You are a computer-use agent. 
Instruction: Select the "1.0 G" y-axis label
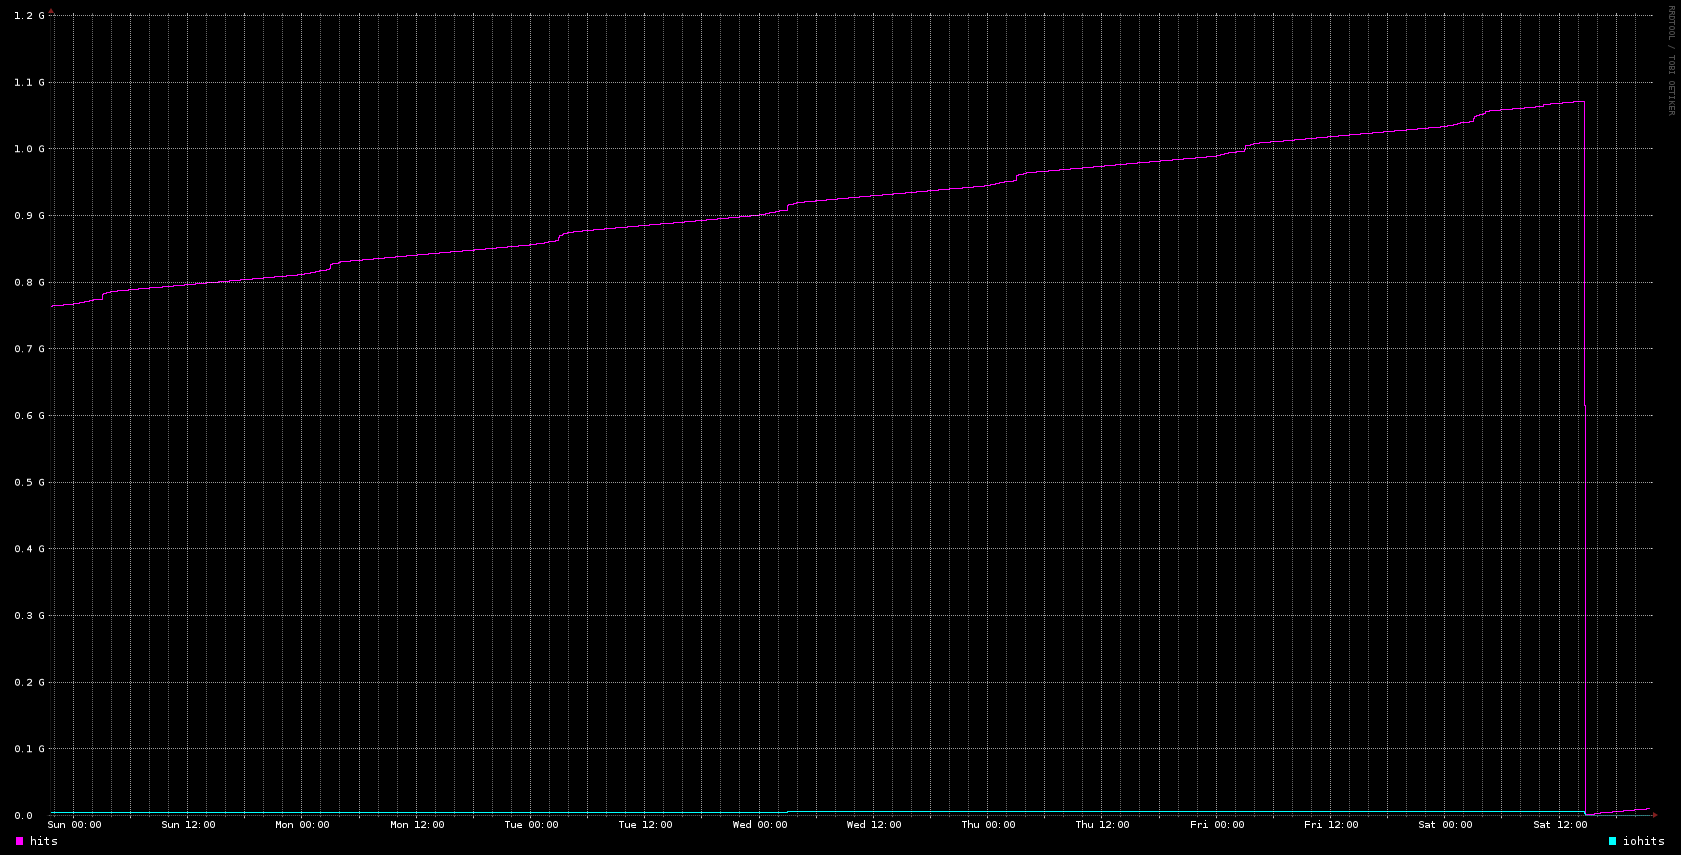click(x=29, y=149)
